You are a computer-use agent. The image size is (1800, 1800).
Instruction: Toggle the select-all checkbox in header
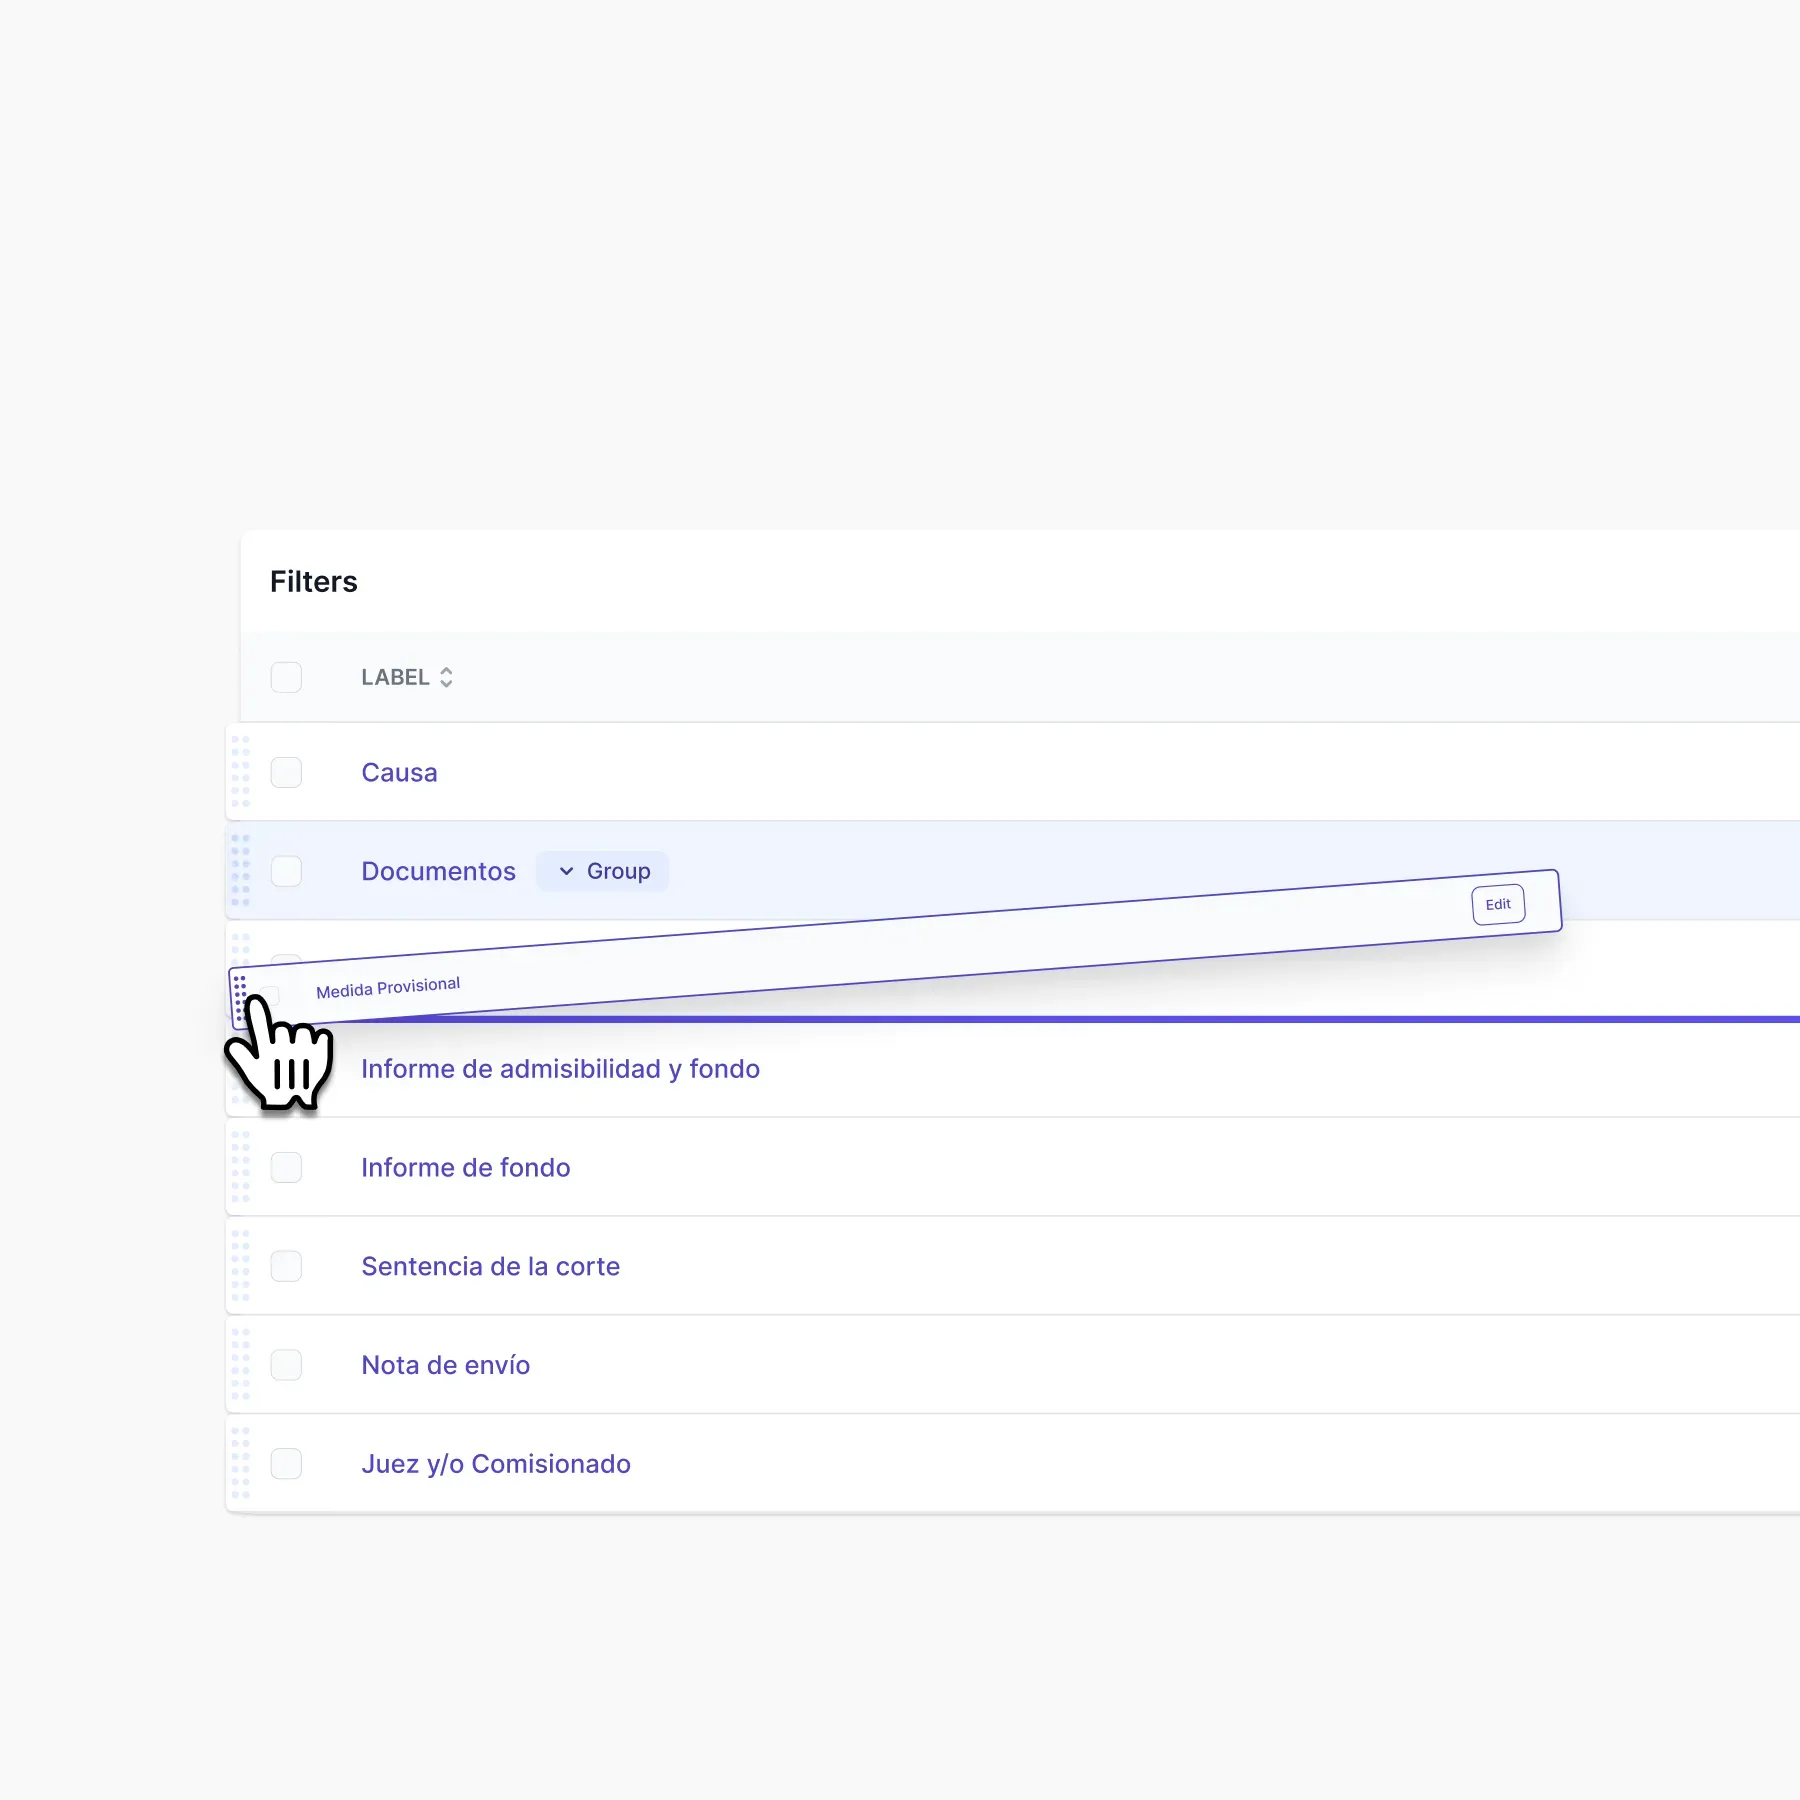tap(286, 677)
